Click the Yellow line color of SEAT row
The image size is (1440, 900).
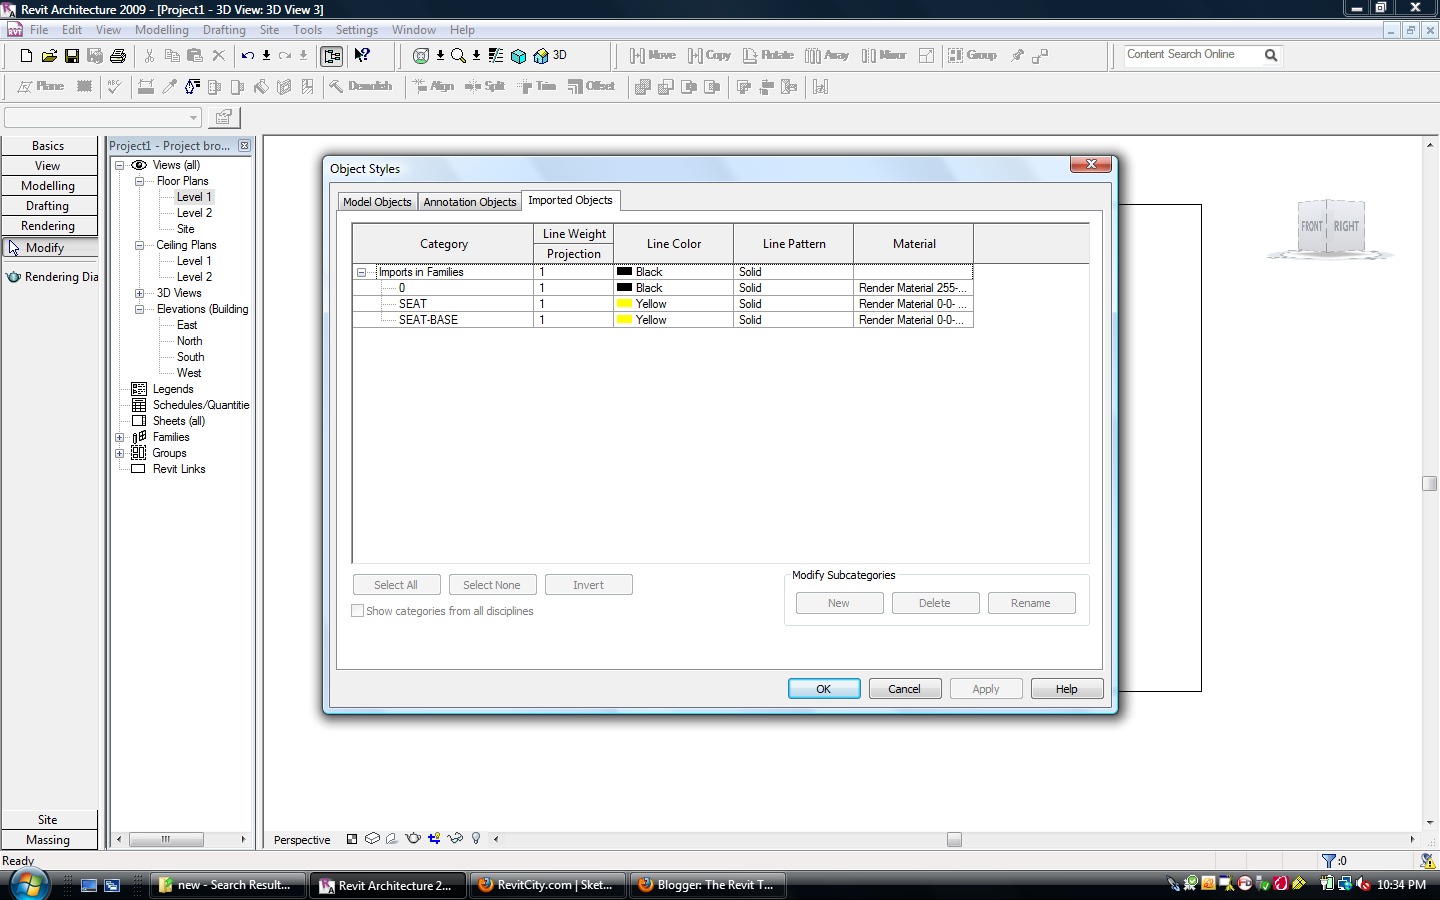(x=673, y=304)
